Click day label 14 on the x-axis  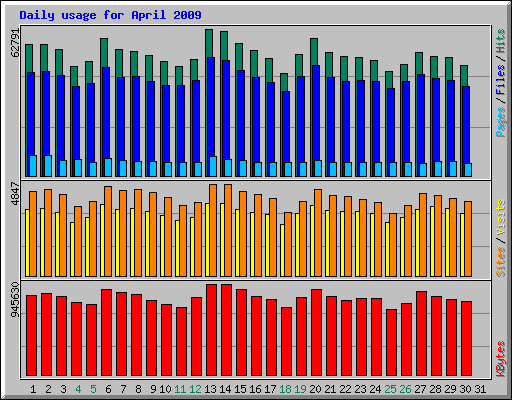pyautogui.click(x=225, y=389)
